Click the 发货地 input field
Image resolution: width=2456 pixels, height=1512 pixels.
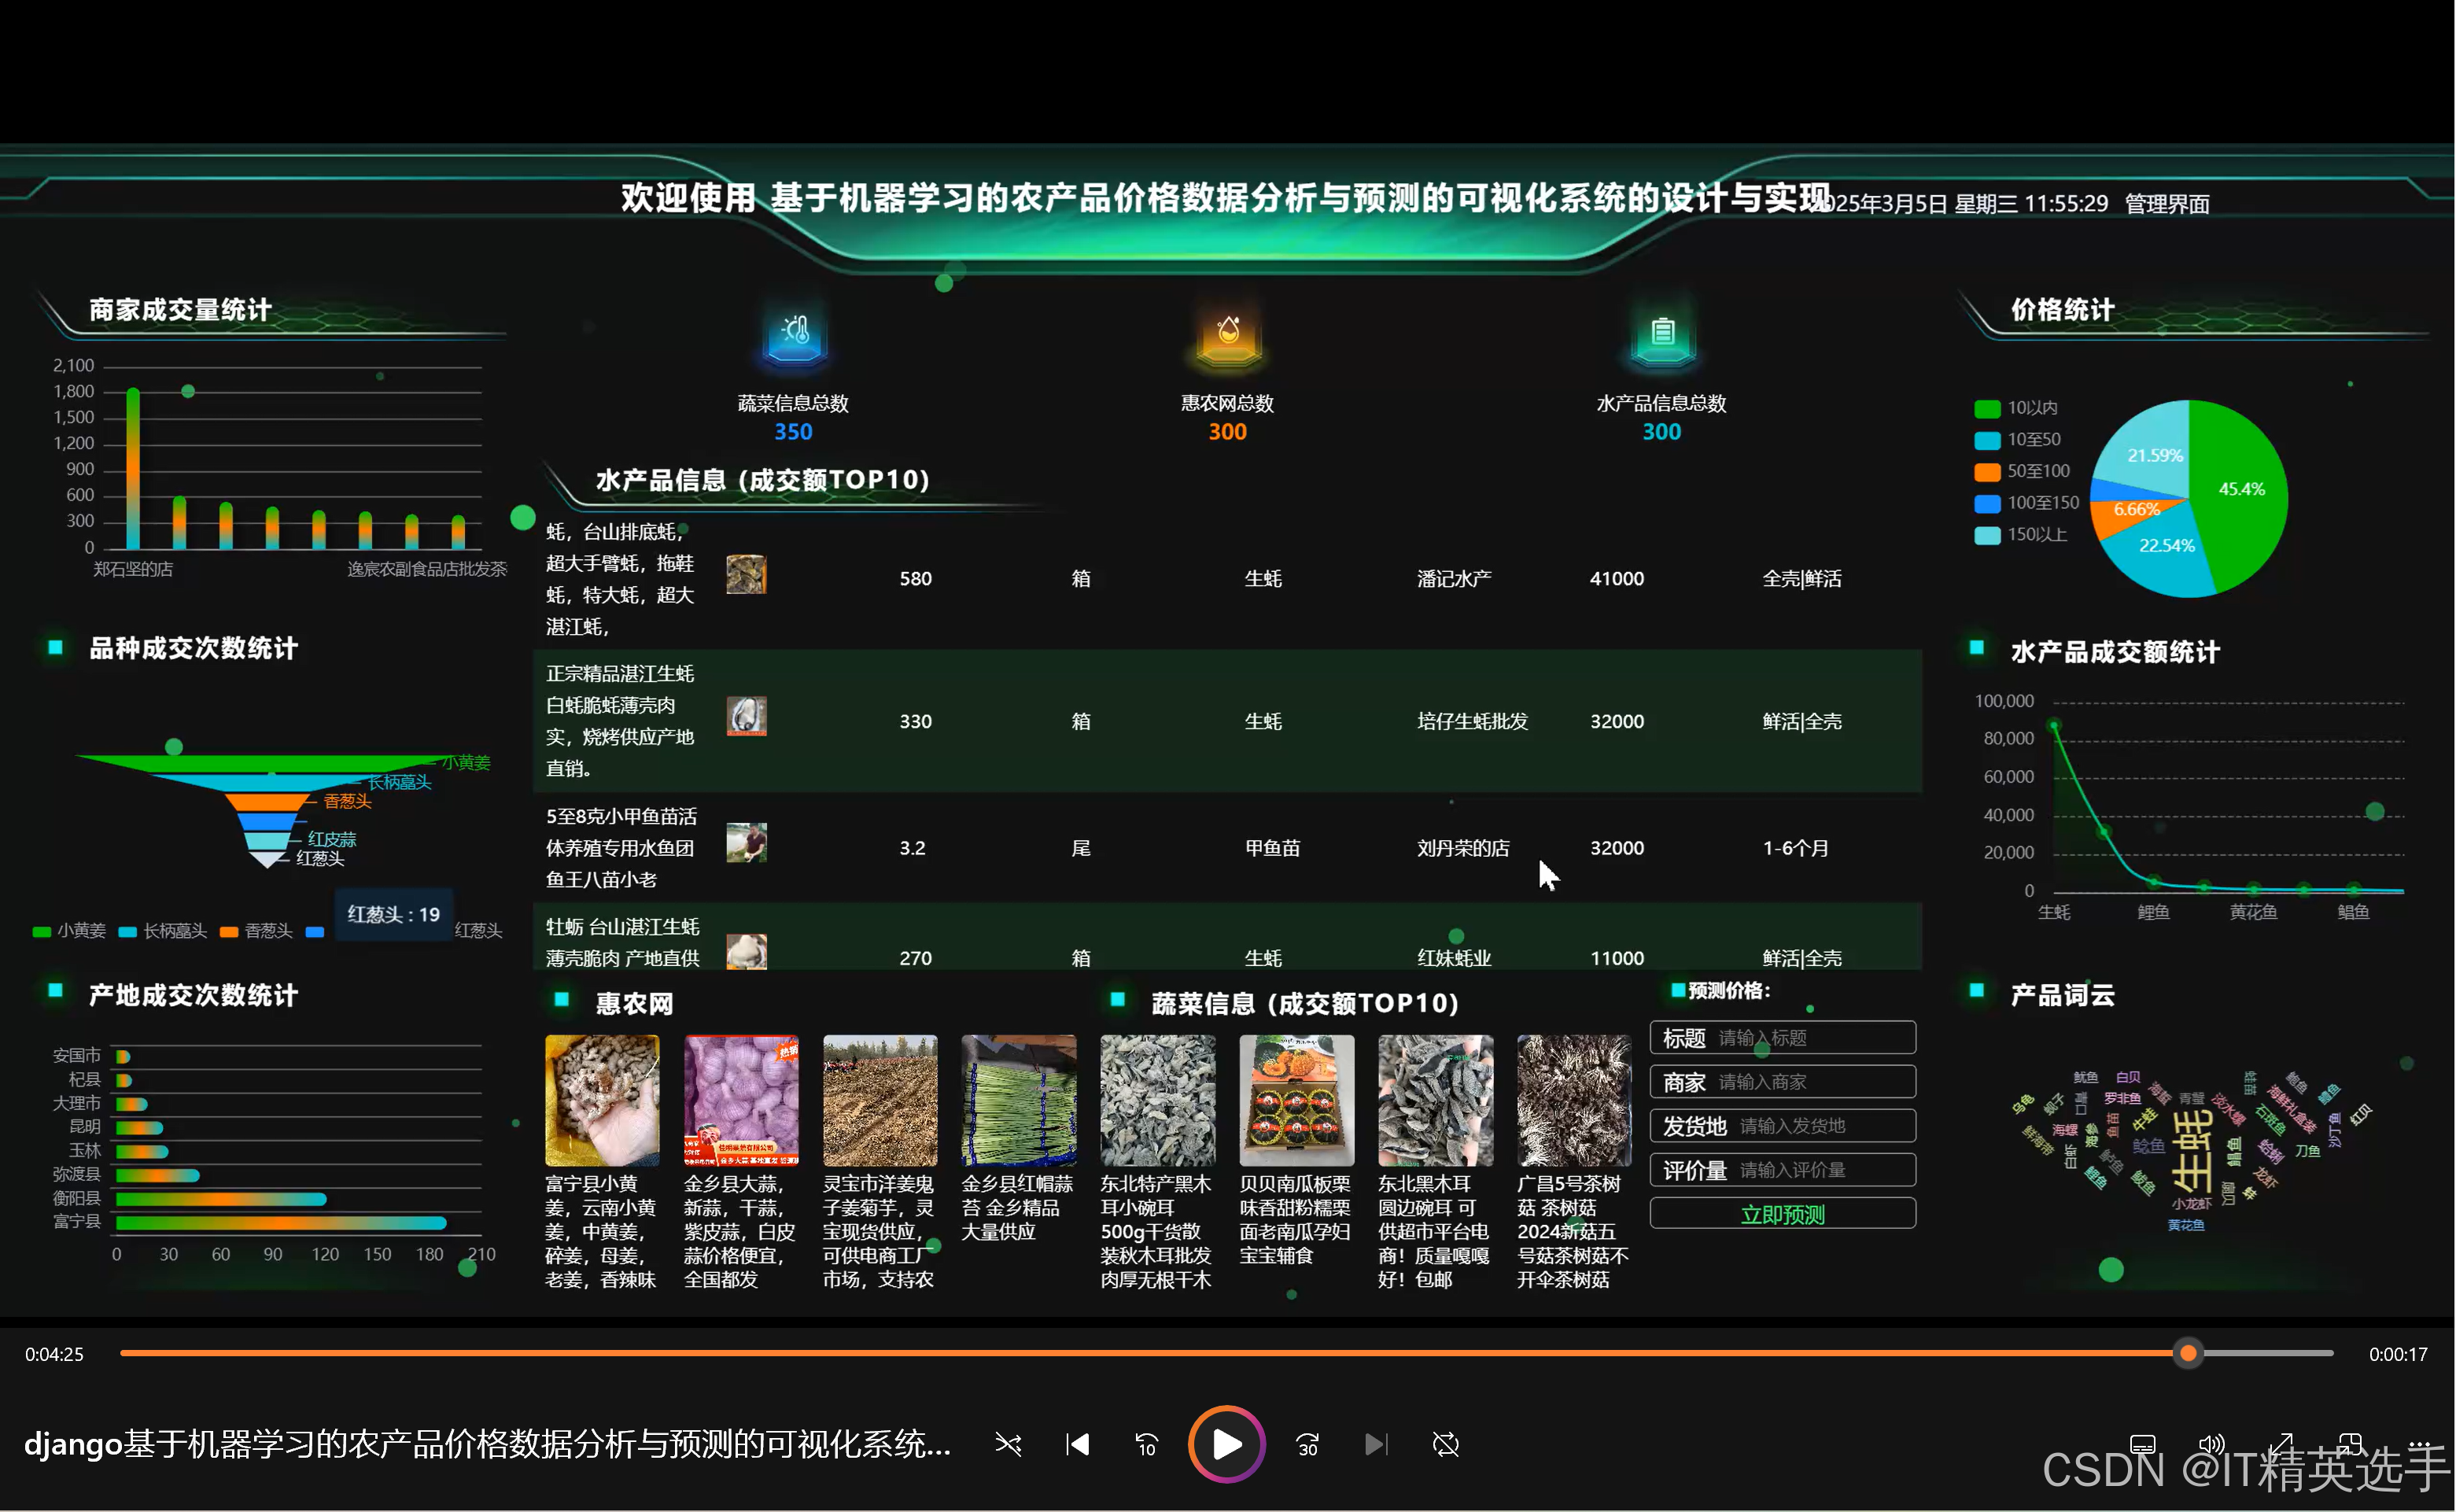tap(1783, 1126)
